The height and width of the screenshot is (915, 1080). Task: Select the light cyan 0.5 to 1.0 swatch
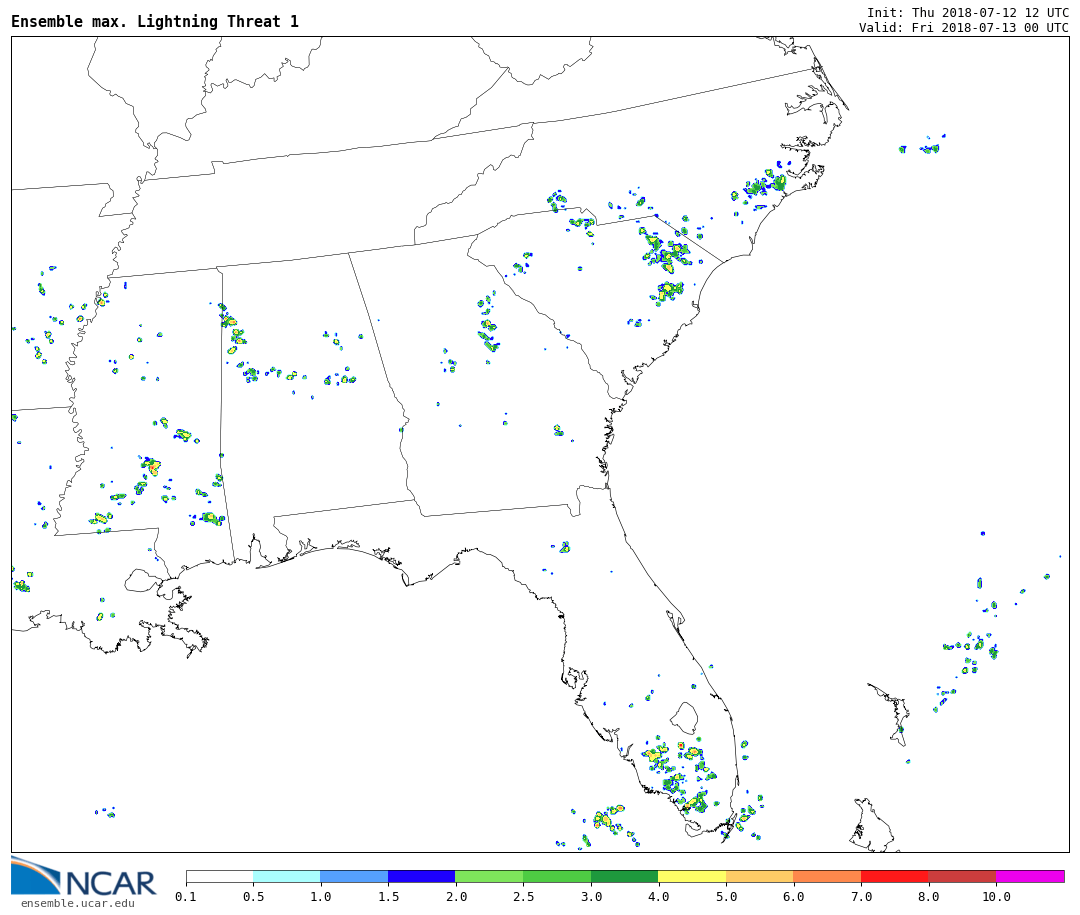coord(286,876)
